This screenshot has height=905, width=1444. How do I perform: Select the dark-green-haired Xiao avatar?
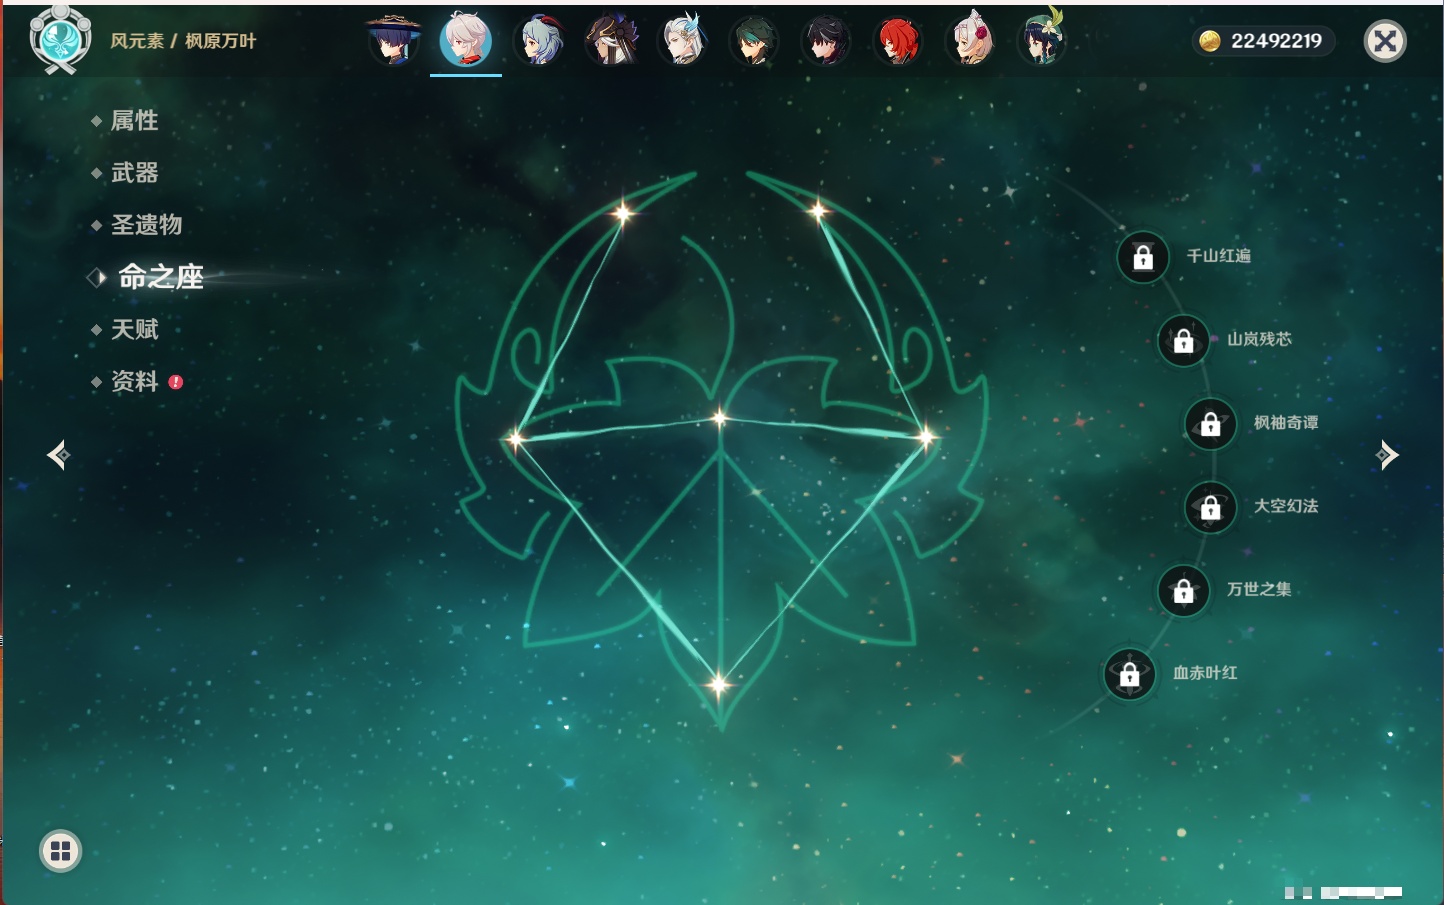[x=755, y=41]
